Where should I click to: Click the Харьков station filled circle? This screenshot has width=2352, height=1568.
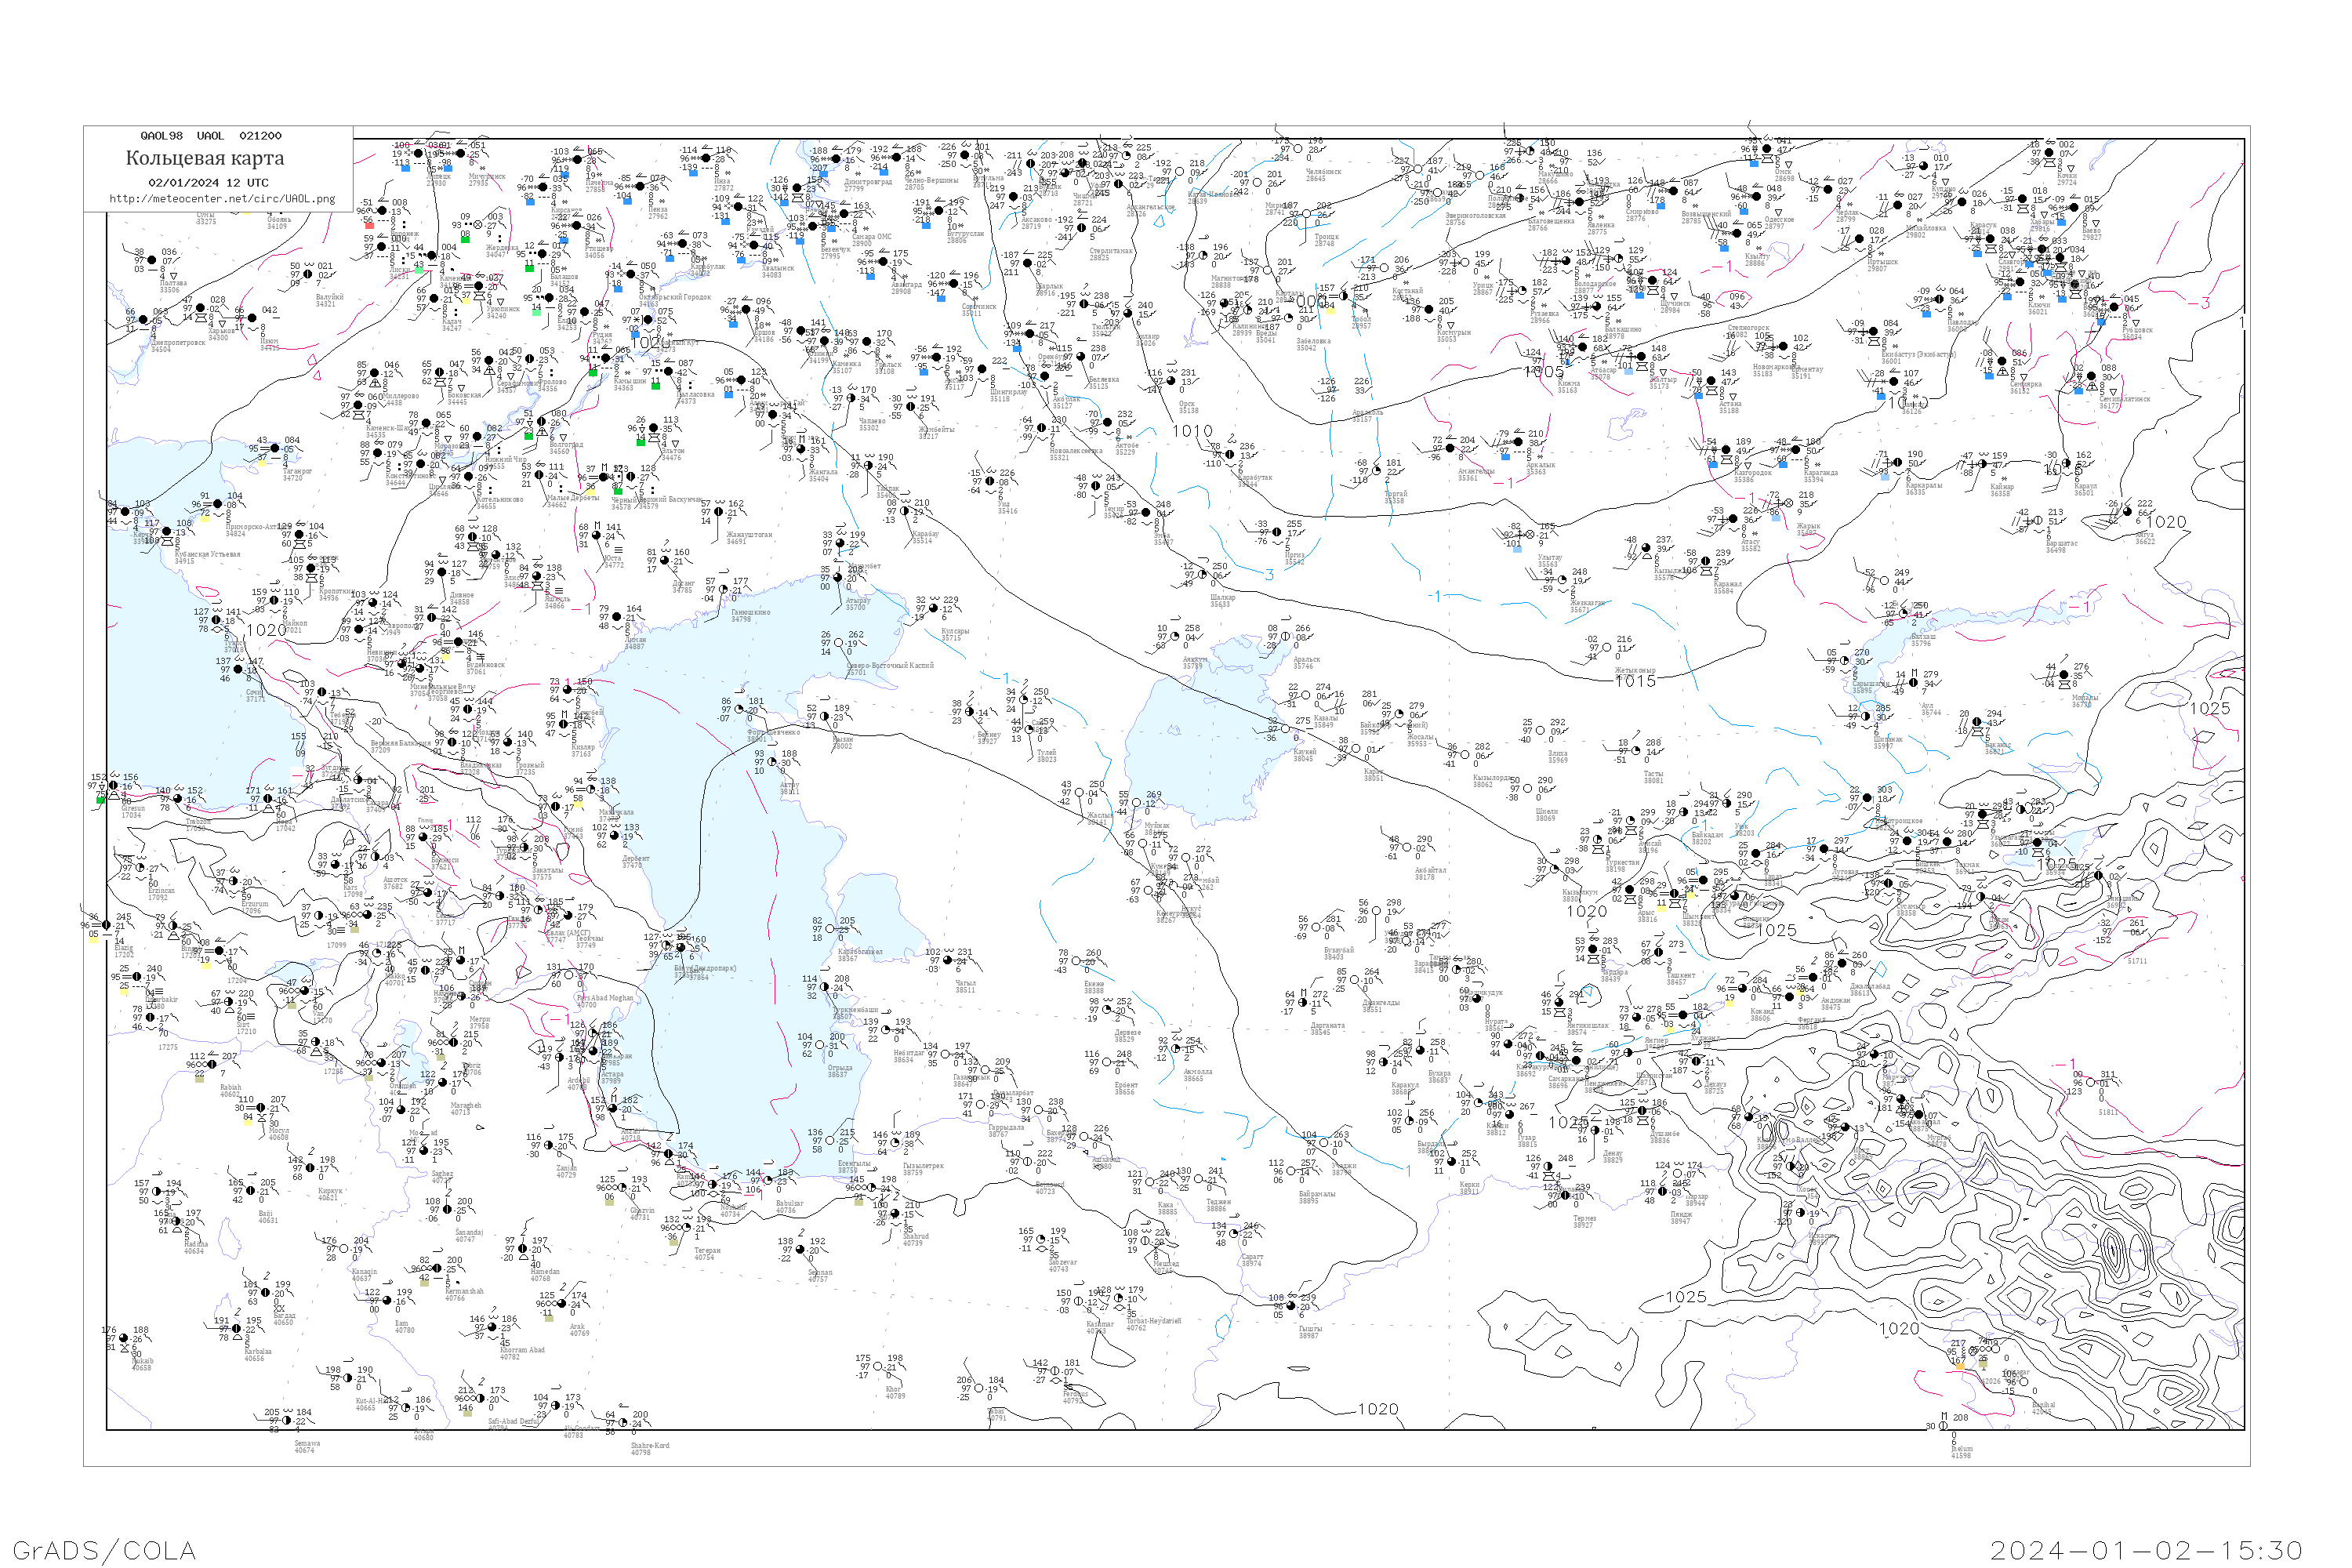[x=200, y=308]
